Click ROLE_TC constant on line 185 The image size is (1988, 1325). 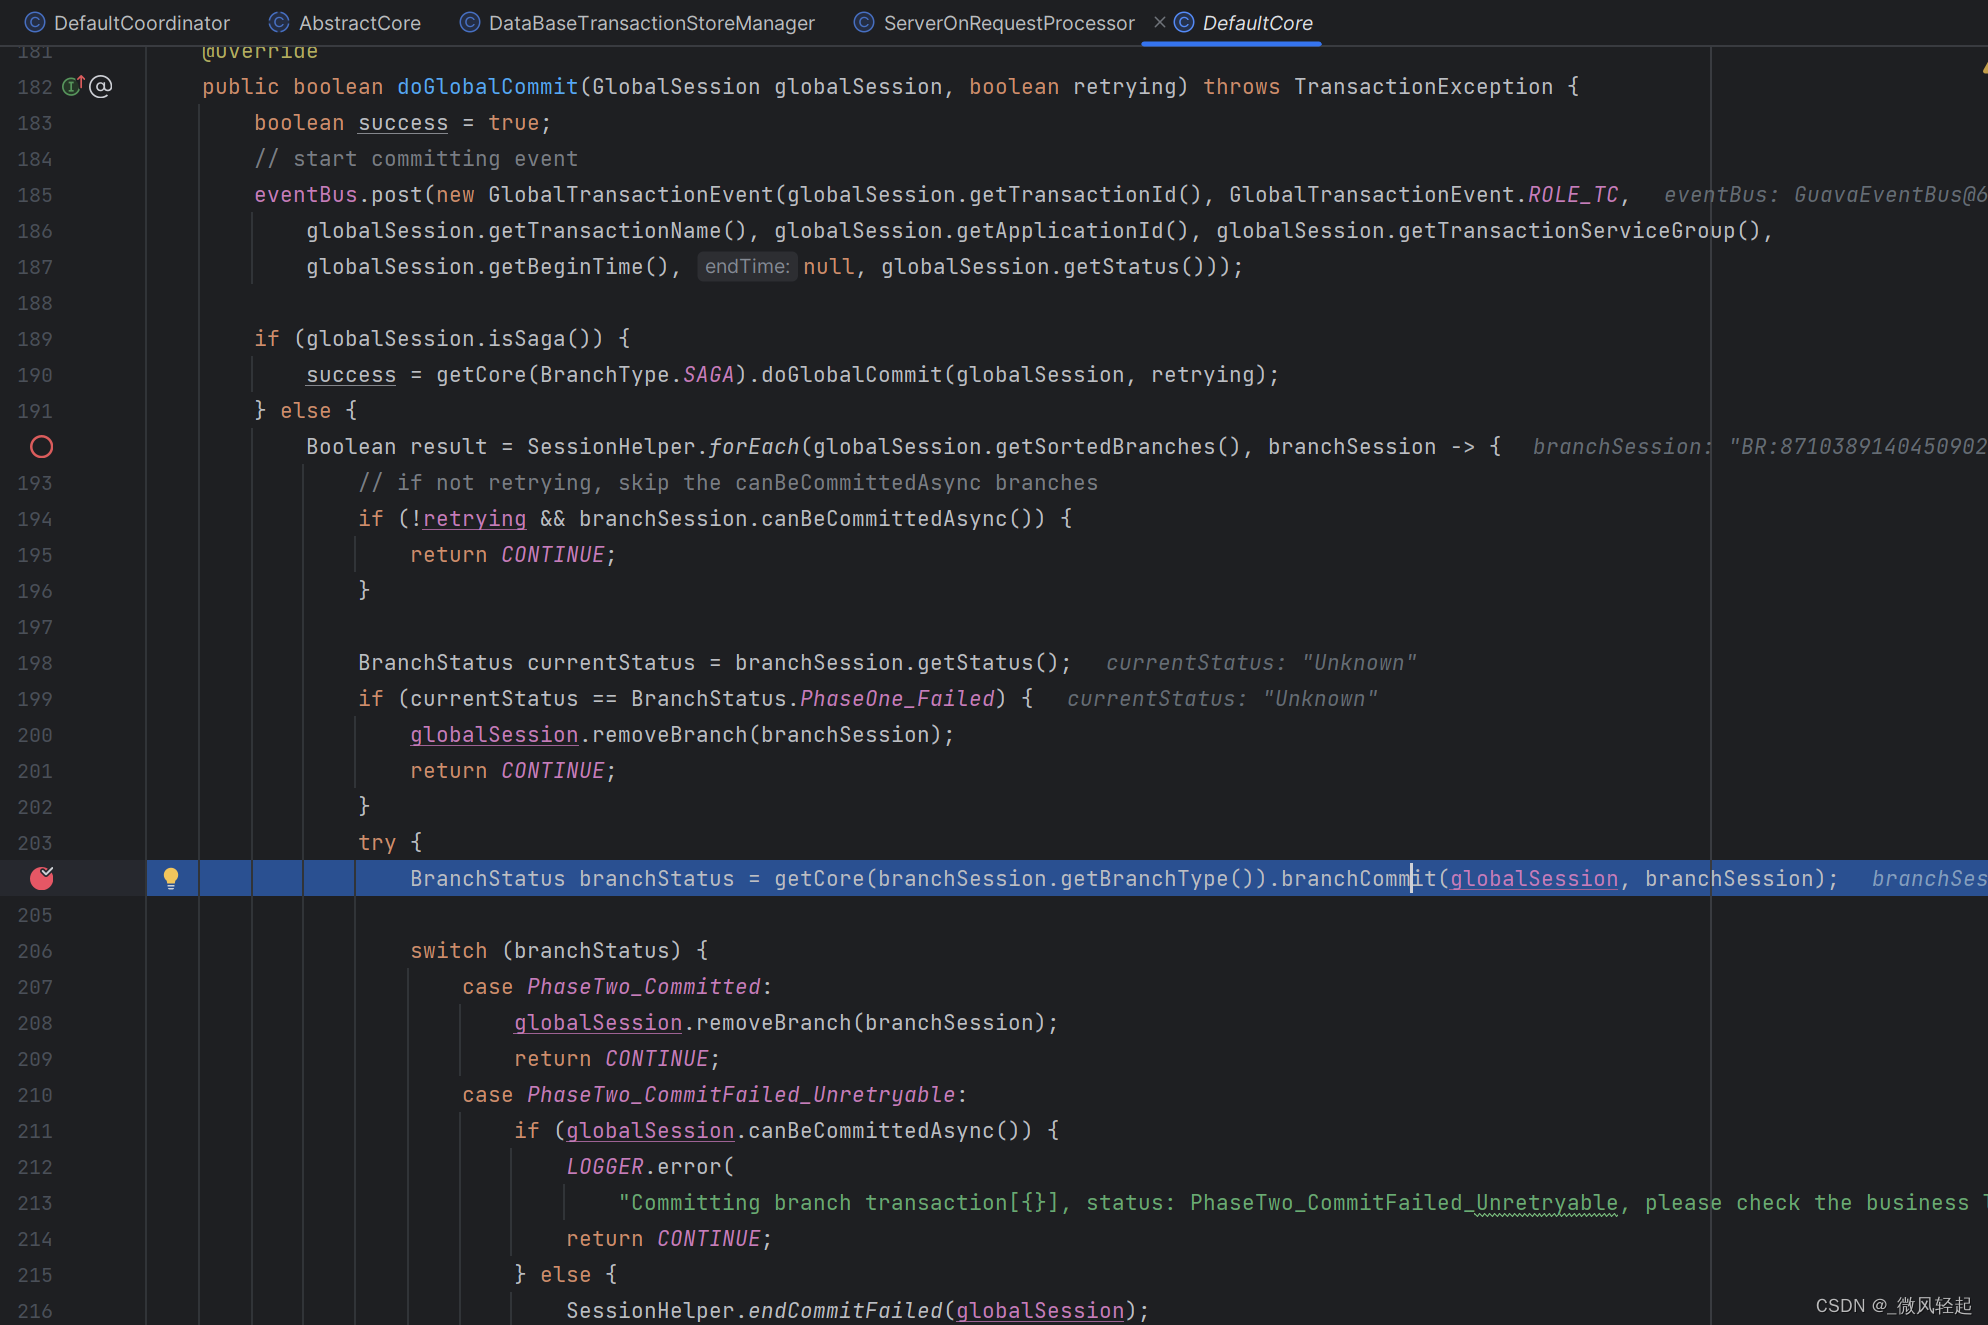(1573, 194)
